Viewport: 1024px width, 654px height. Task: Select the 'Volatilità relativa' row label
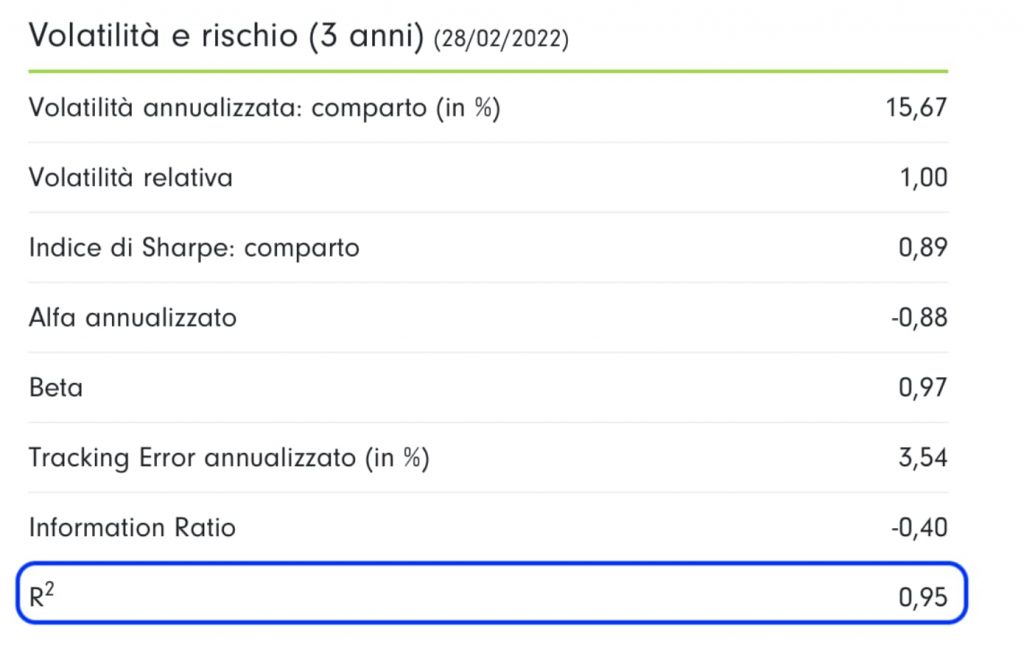coord(131,178)
